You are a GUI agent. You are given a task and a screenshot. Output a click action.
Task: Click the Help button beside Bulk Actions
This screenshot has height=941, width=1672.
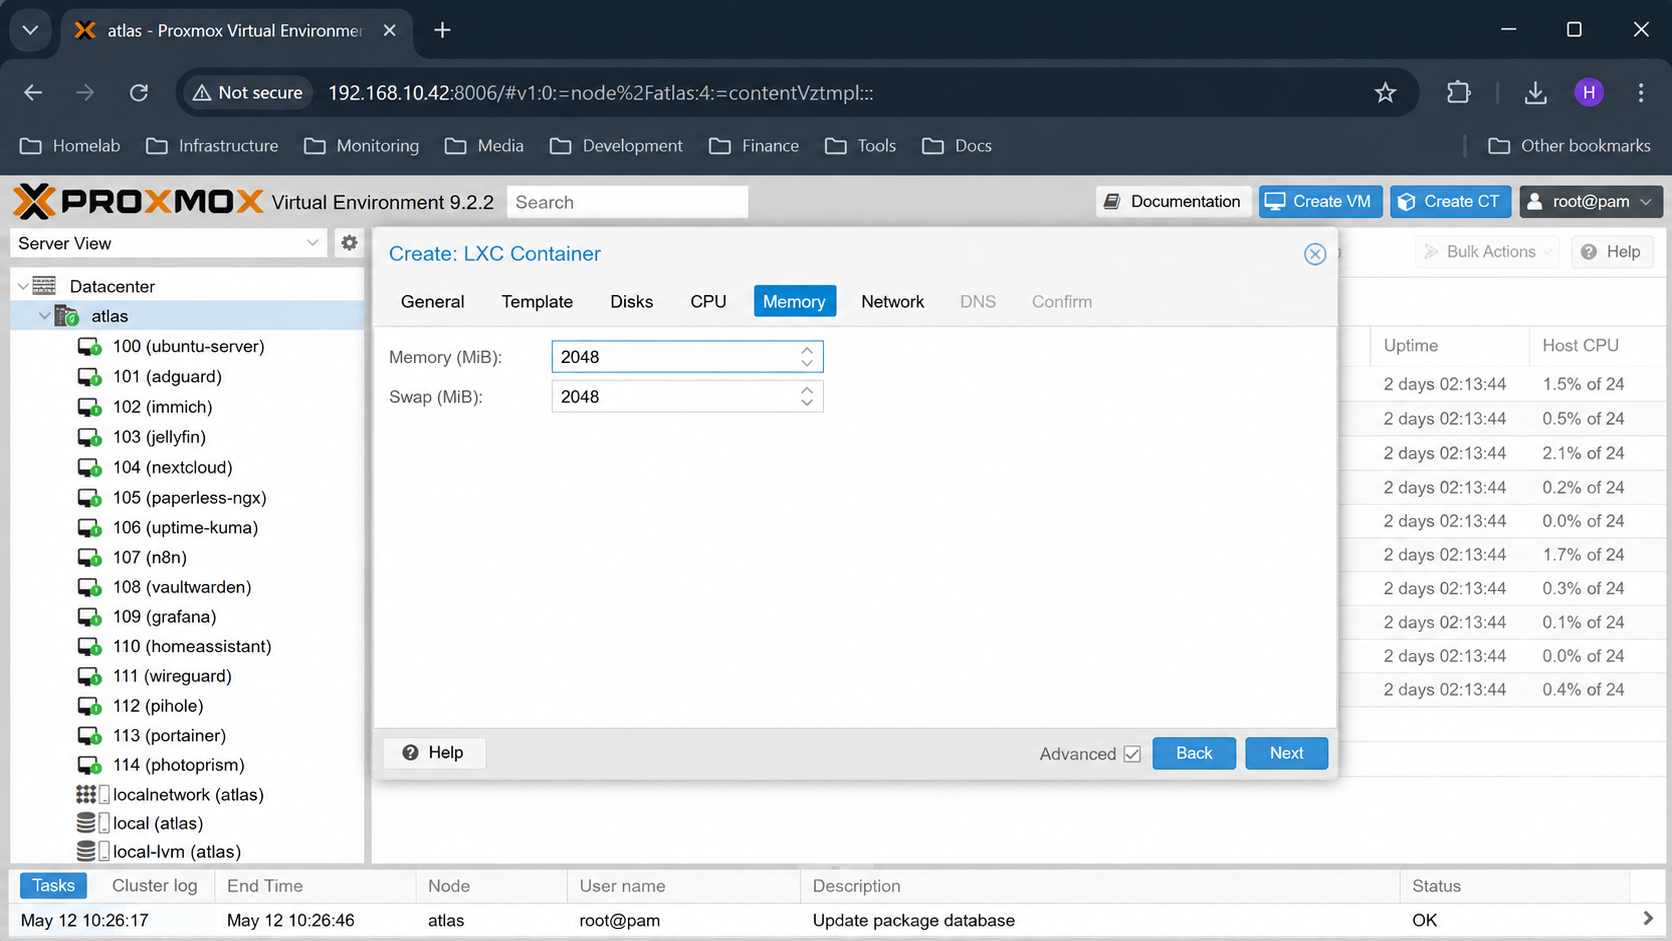[x=1612, y=252]
